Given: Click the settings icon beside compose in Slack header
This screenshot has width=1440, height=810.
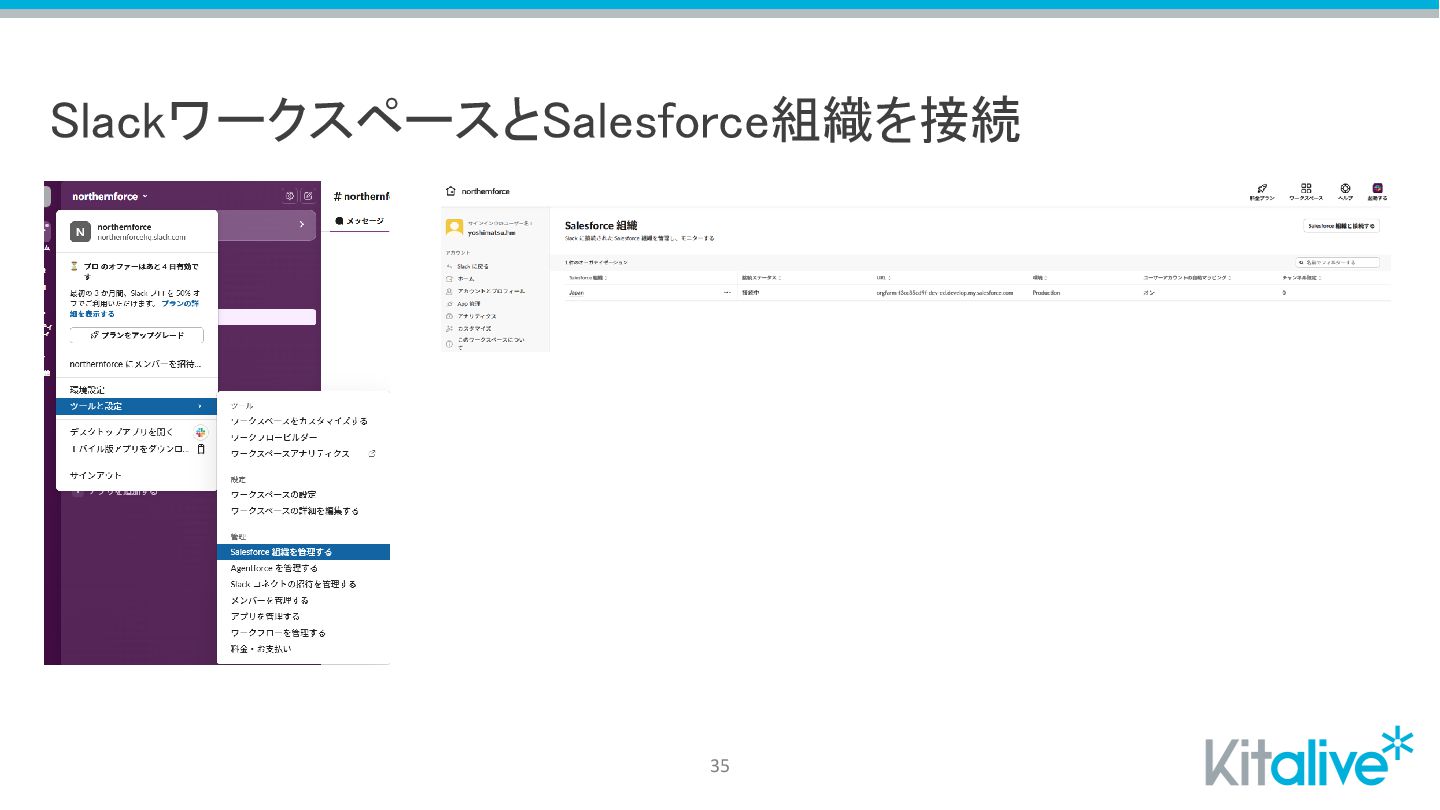Looking at the screenshot, I should click(290, 196).
